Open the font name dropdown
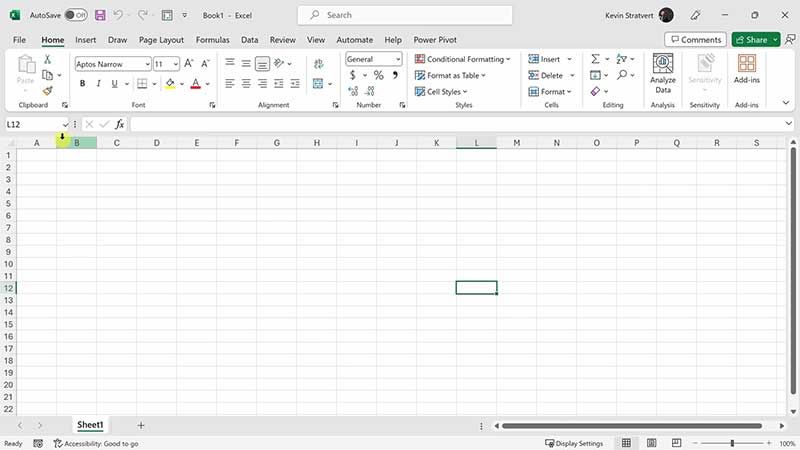The image size is (800, 450). point(147,64)
